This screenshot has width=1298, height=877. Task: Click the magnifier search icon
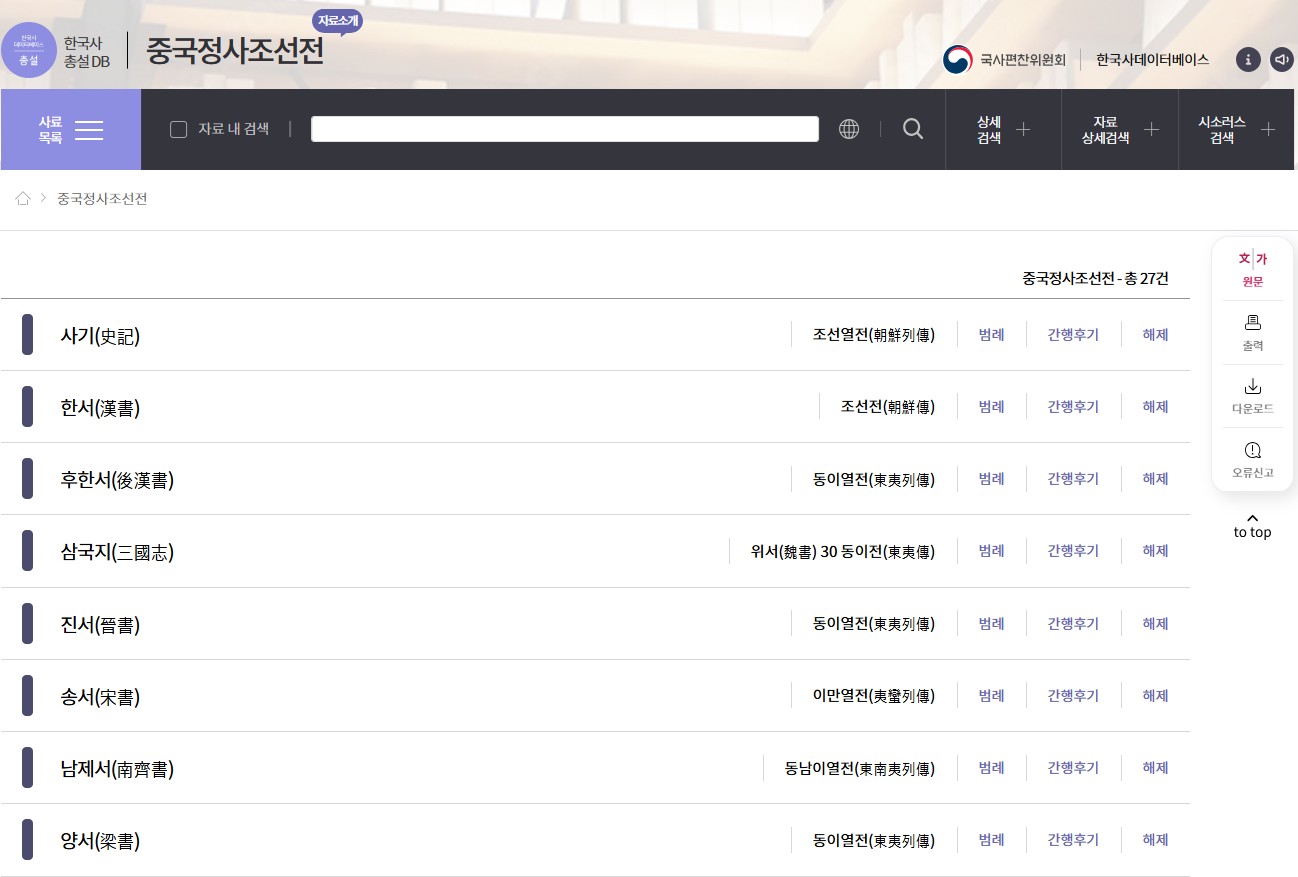(912, 129)
